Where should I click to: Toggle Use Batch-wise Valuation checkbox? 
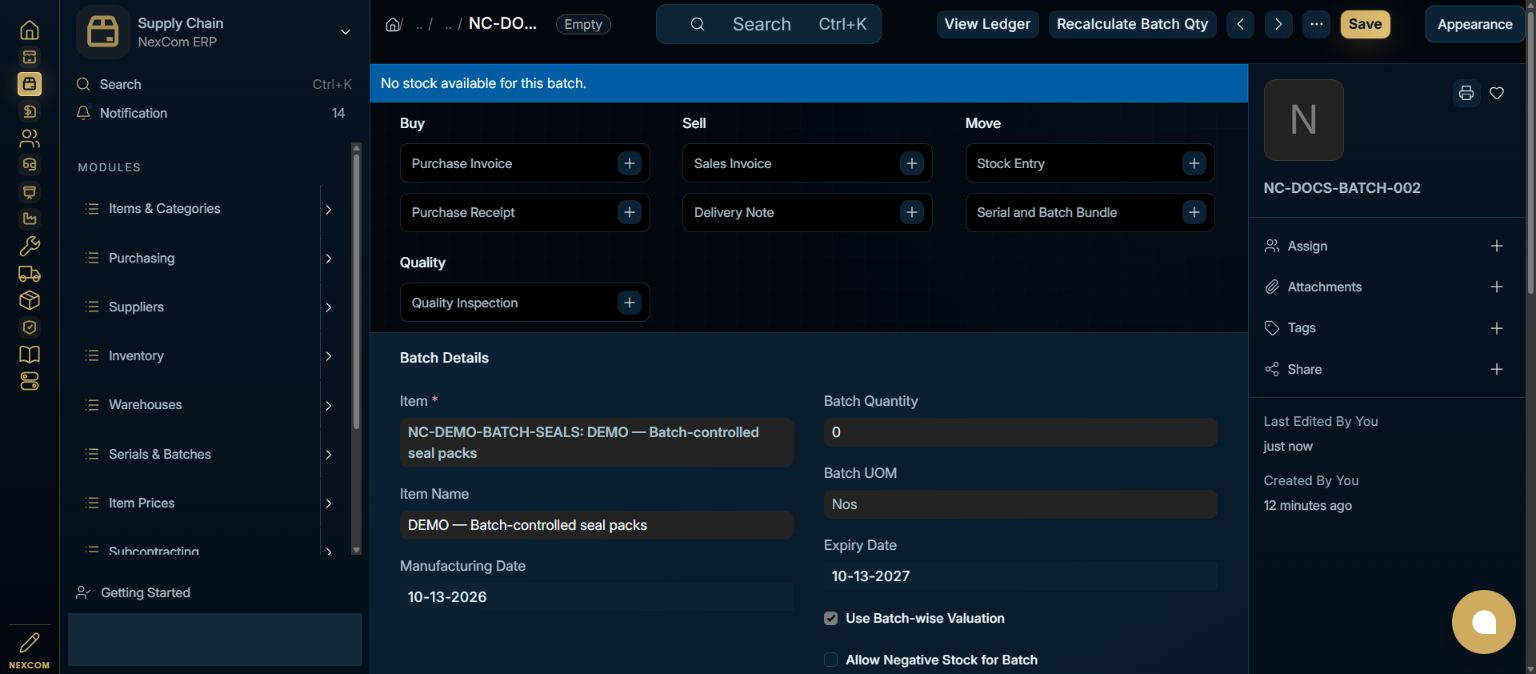(830, 619)
